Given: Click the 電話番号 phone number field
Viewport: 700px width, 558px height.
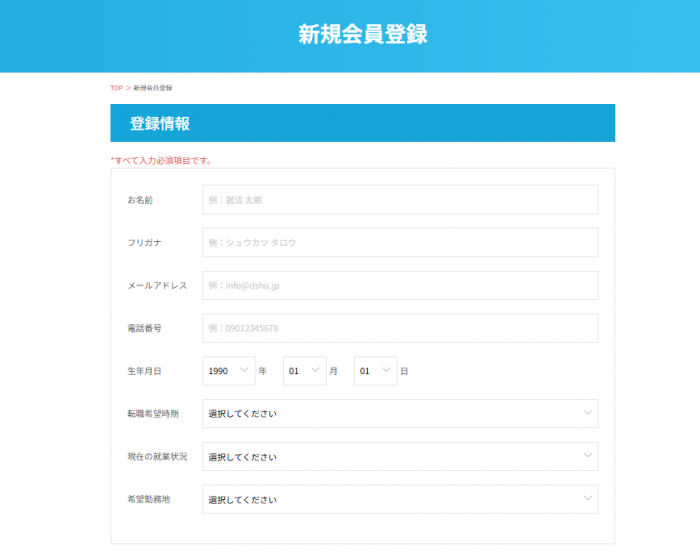Looking at the screenshot, I should pyautogui.click(x=400, y=328).
